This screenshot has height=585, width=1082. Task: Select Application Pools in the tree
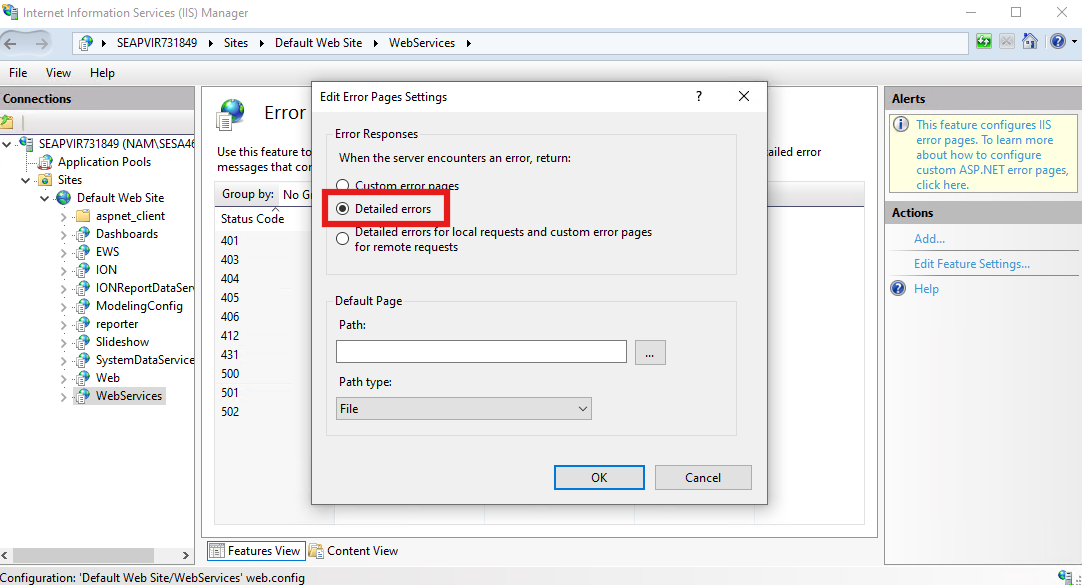point(104,161)
